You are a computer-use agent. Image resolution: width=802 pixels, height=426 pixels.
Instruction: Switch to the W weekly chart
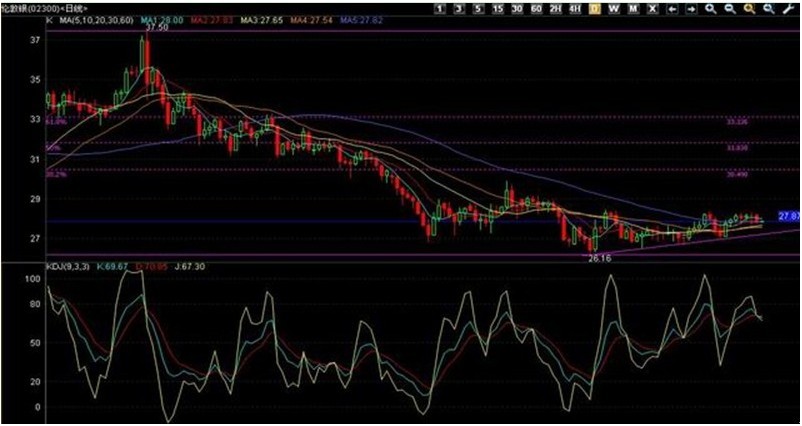tap(613, 9)
